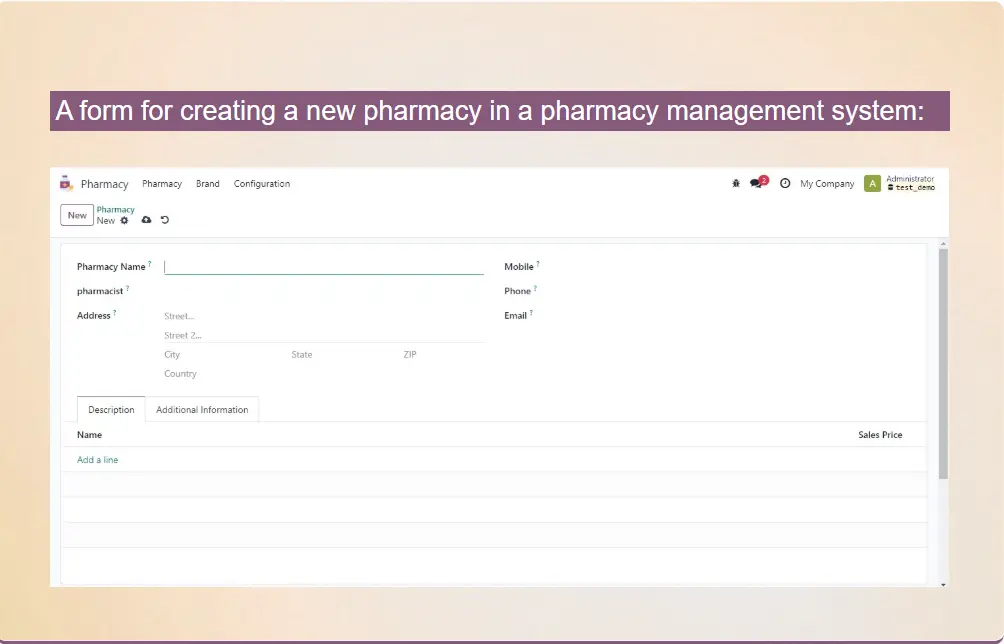The image size is (1004, 644).
Task: Click the Administrator avatar icon
Action: (x=872, y=184)
